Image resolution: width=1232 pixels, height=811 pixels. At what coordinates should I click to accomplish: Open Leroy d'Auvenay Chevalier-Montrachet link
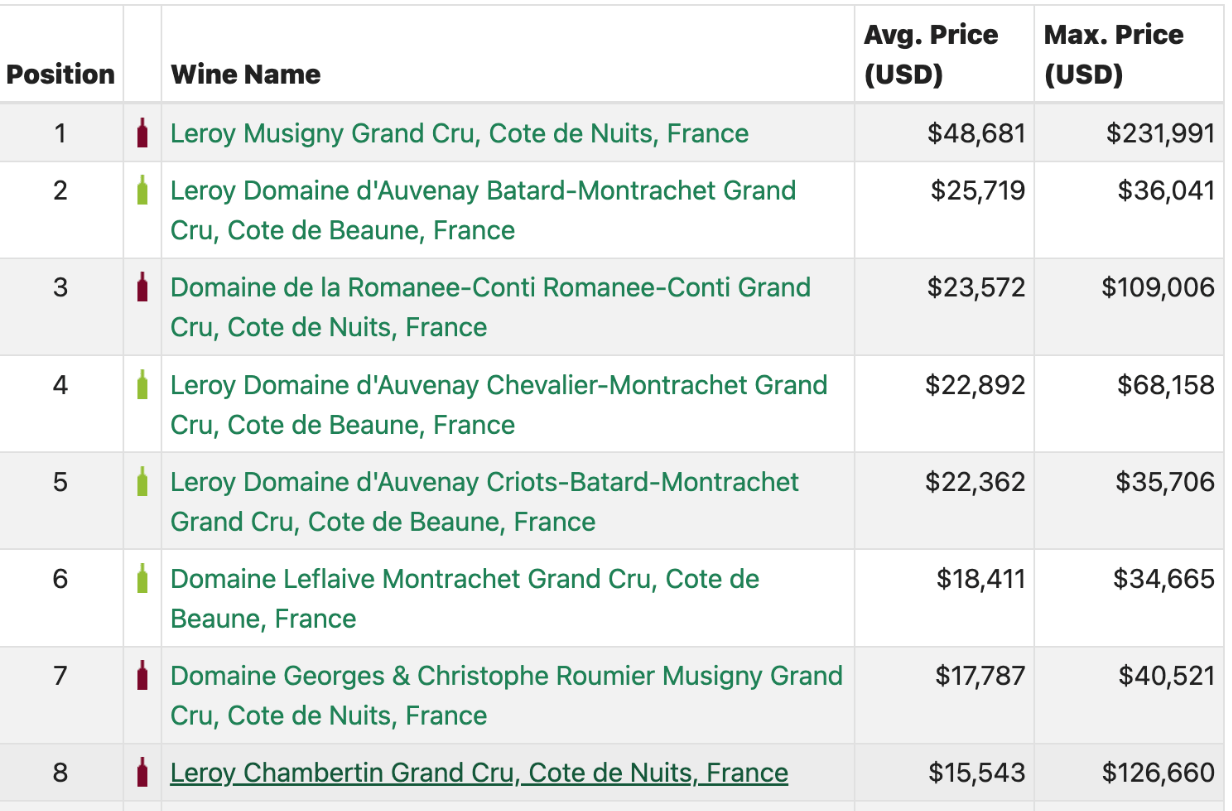(499, 405)
